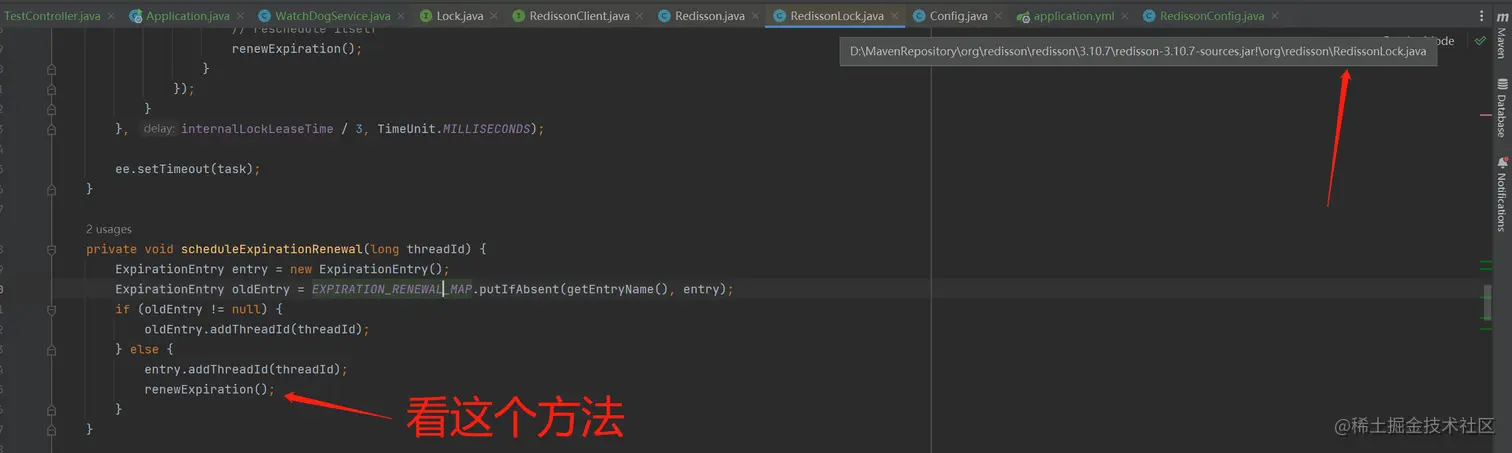The width and height of the screenshot is (1512, 453).
Task: Click the class icon on RedissonConfig.java tab
Action: (x=1149, y=16)
